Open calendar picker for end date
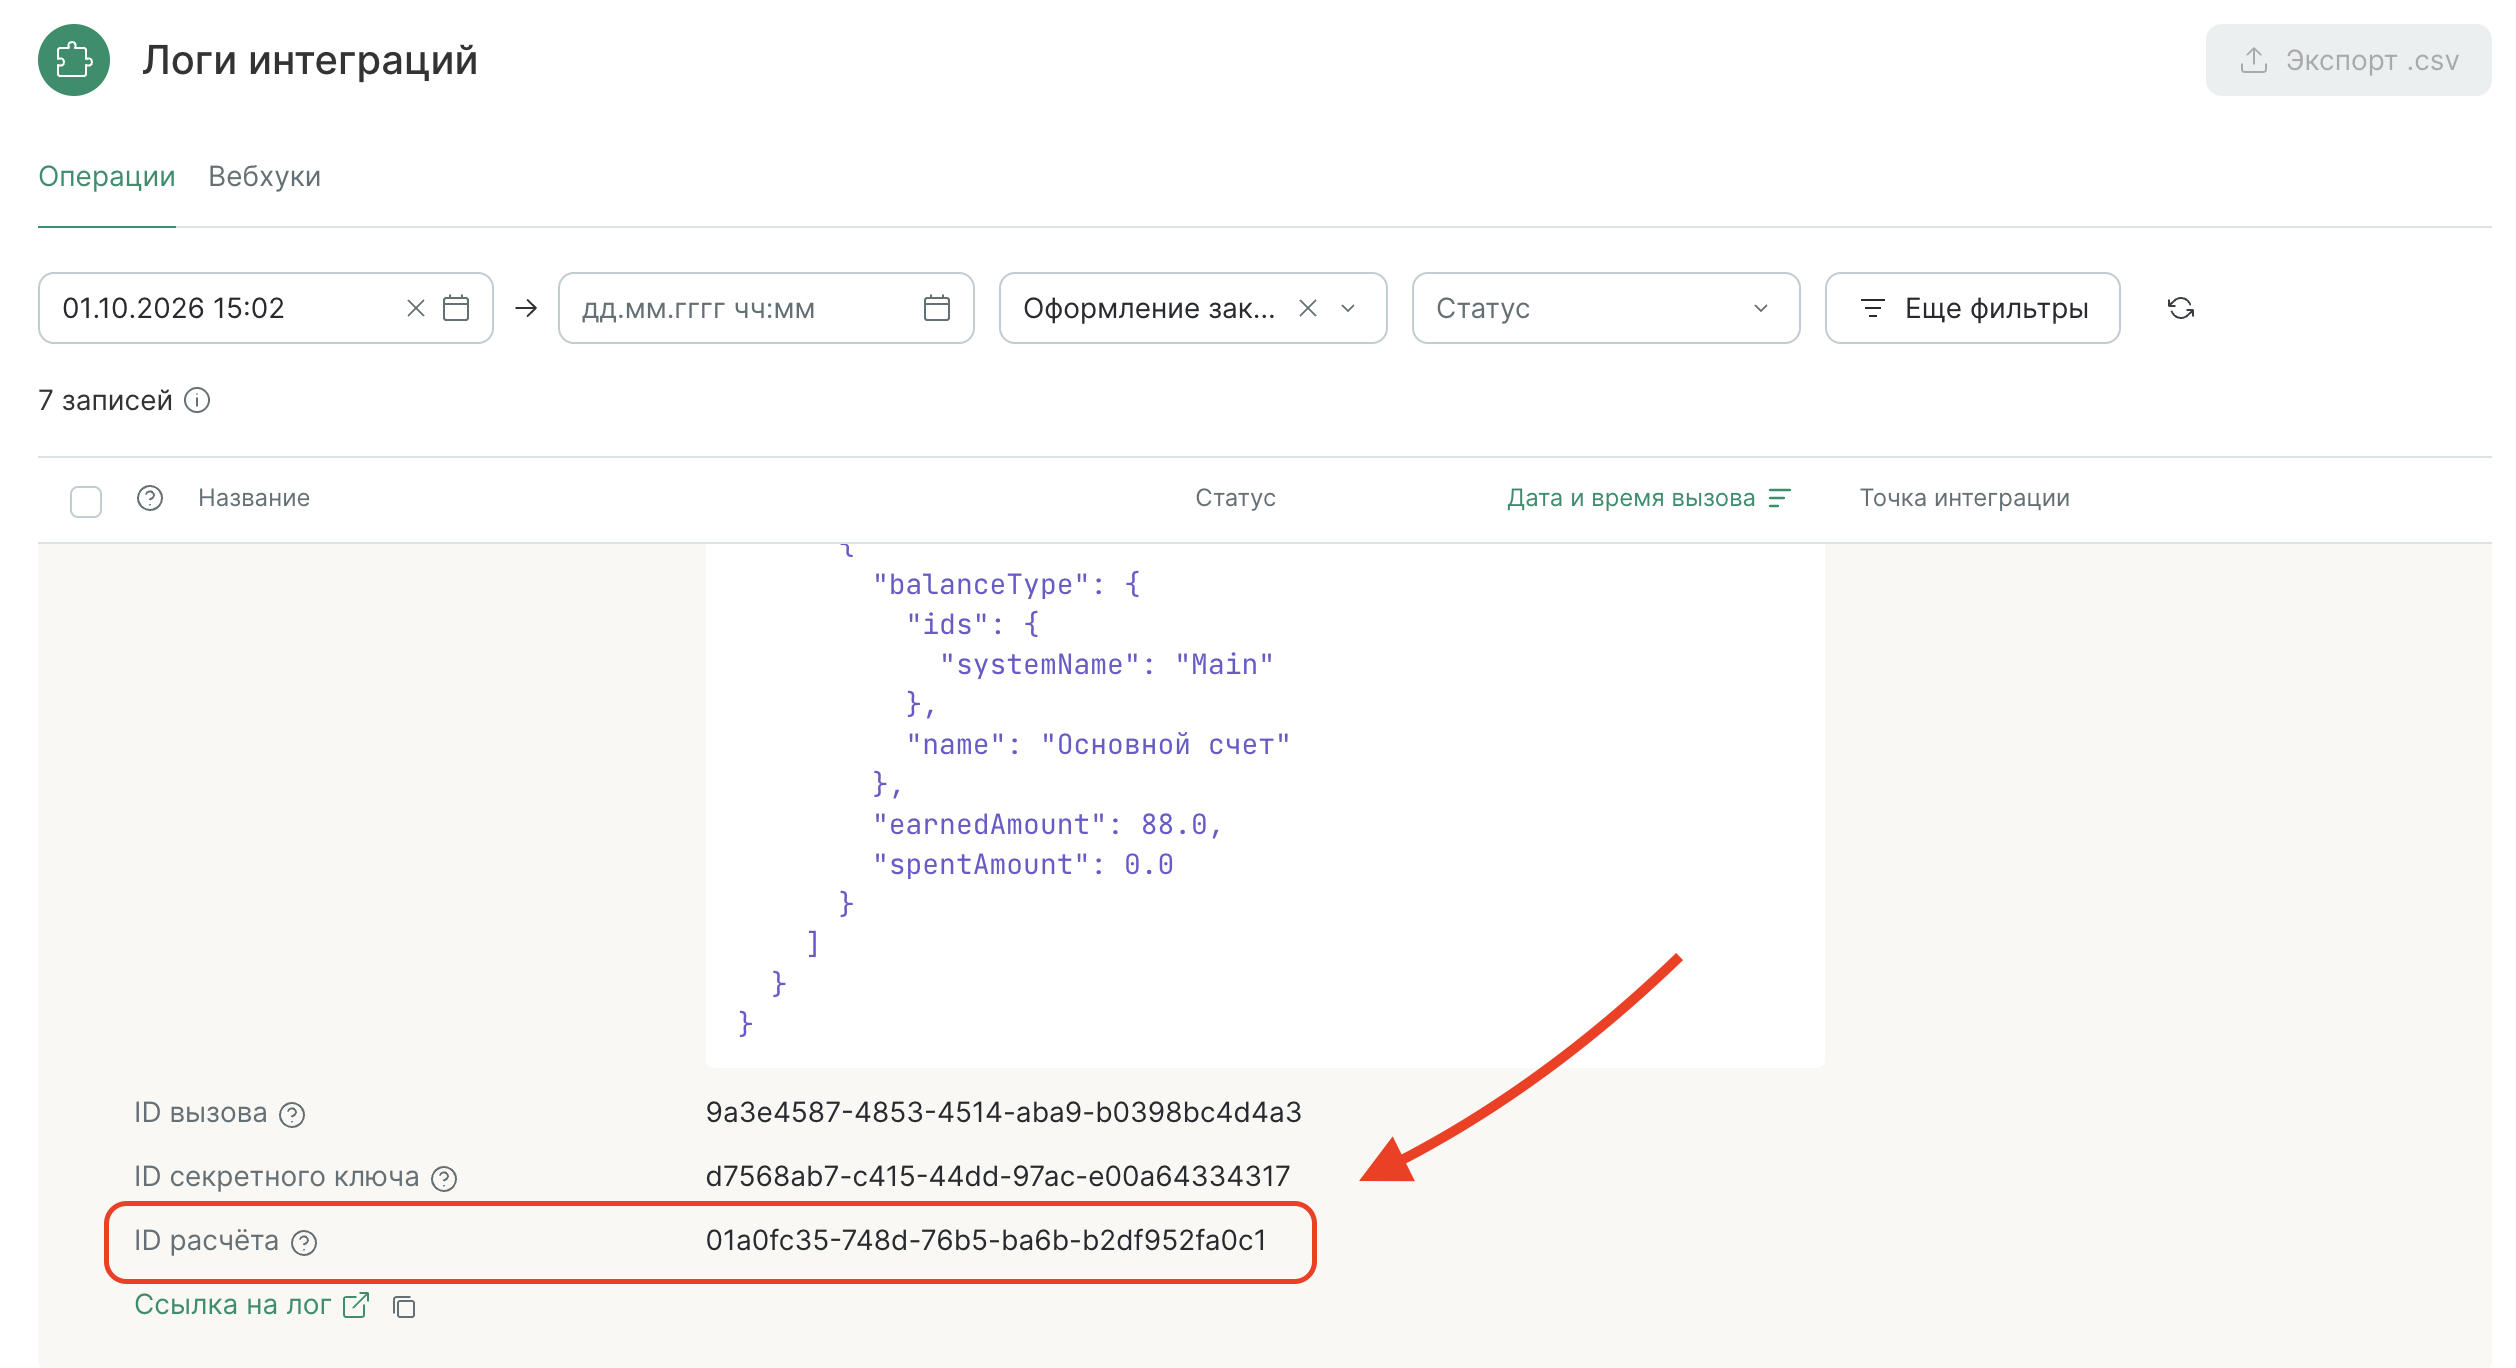Image resolution: width=2516 pixels, height=1368 pixels. coord(937,308)
